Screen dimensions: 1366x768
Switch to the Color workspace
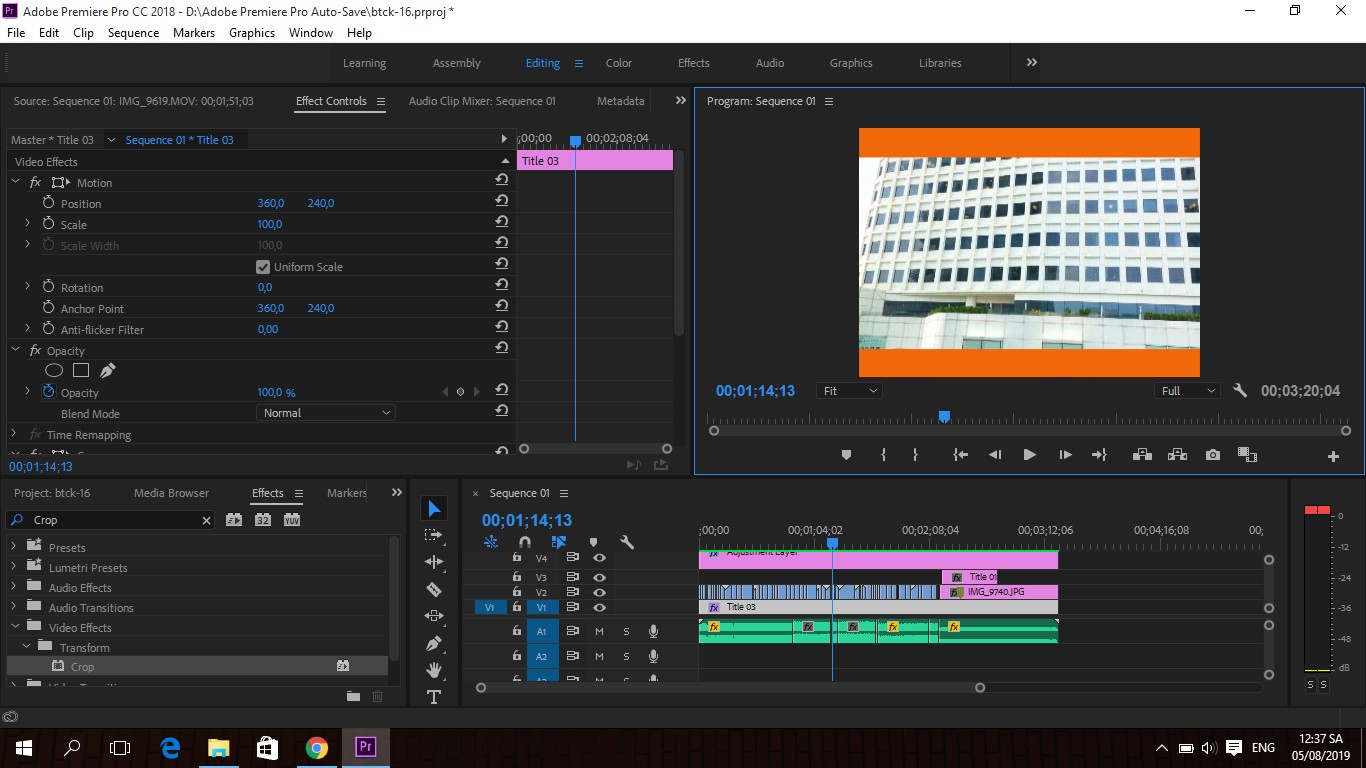(x=619, y=63)
